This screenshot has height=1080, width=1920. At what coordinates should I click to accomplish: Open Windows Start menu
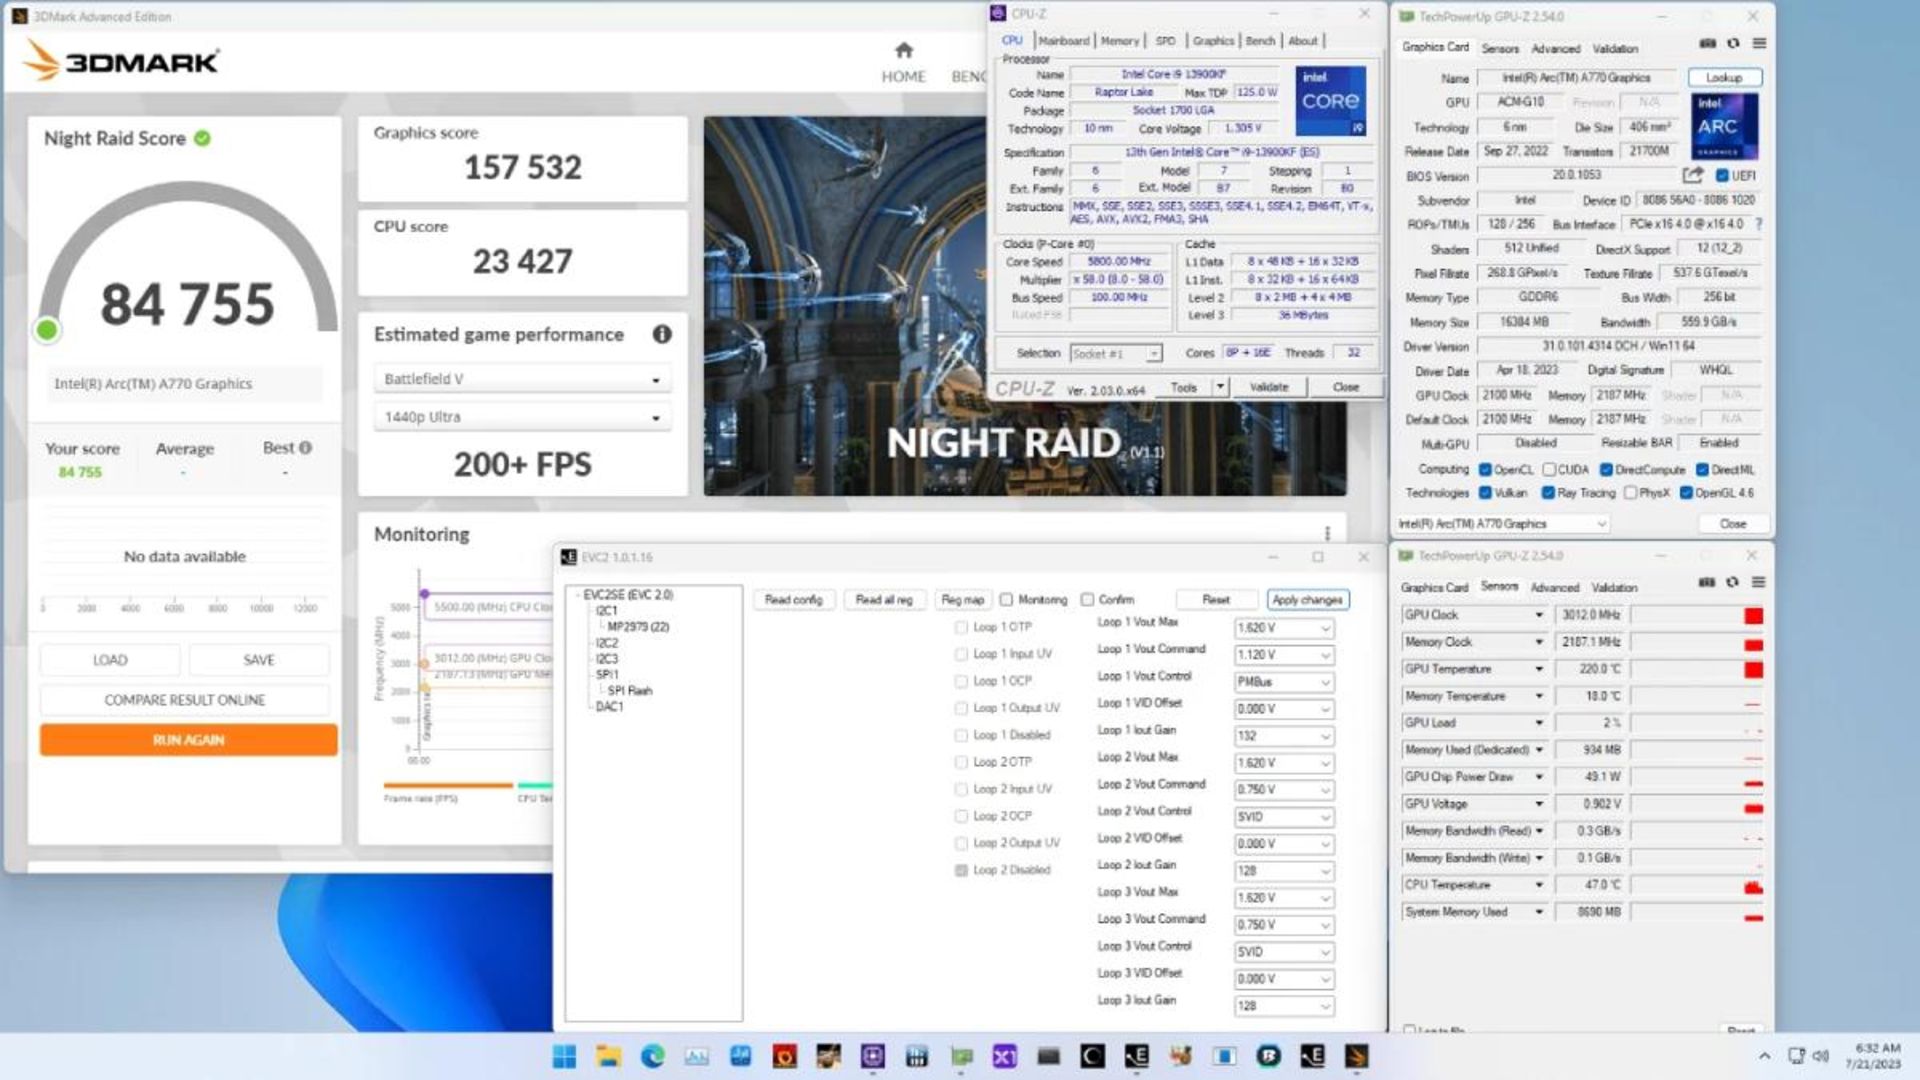[x=564, y=1056]
